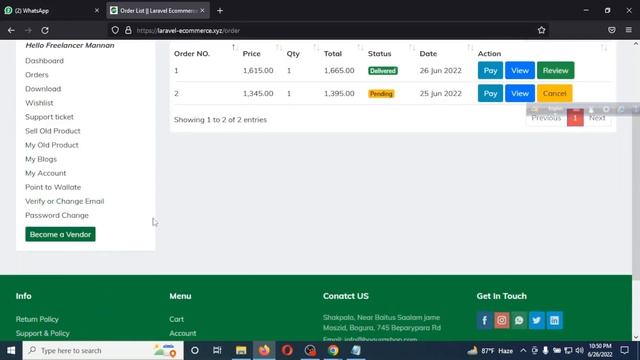The height and width of the screenshot is (360, 640).
Task: Open Opera browser from taskbar
Action: click(x=287, y=350)
